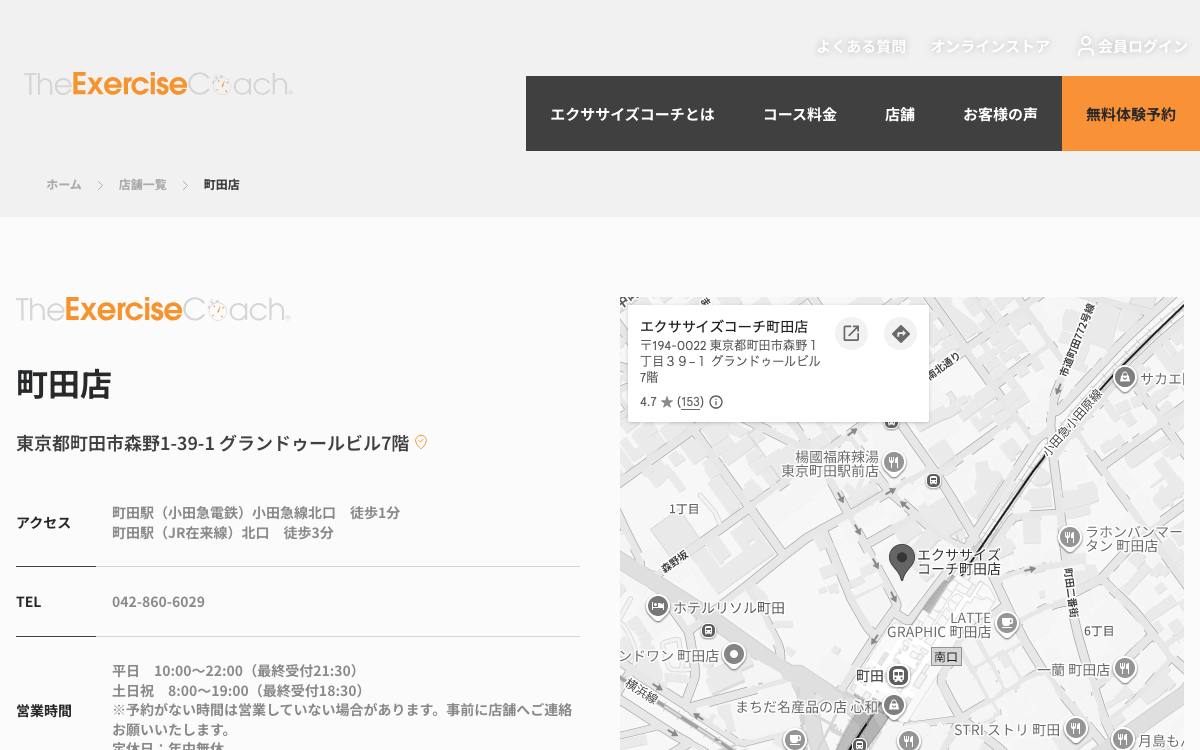This screenshot has height=750, width=1200.
Task: Click the まちだ名産品の店 心和 shop marker
Action: coord(894,706)
